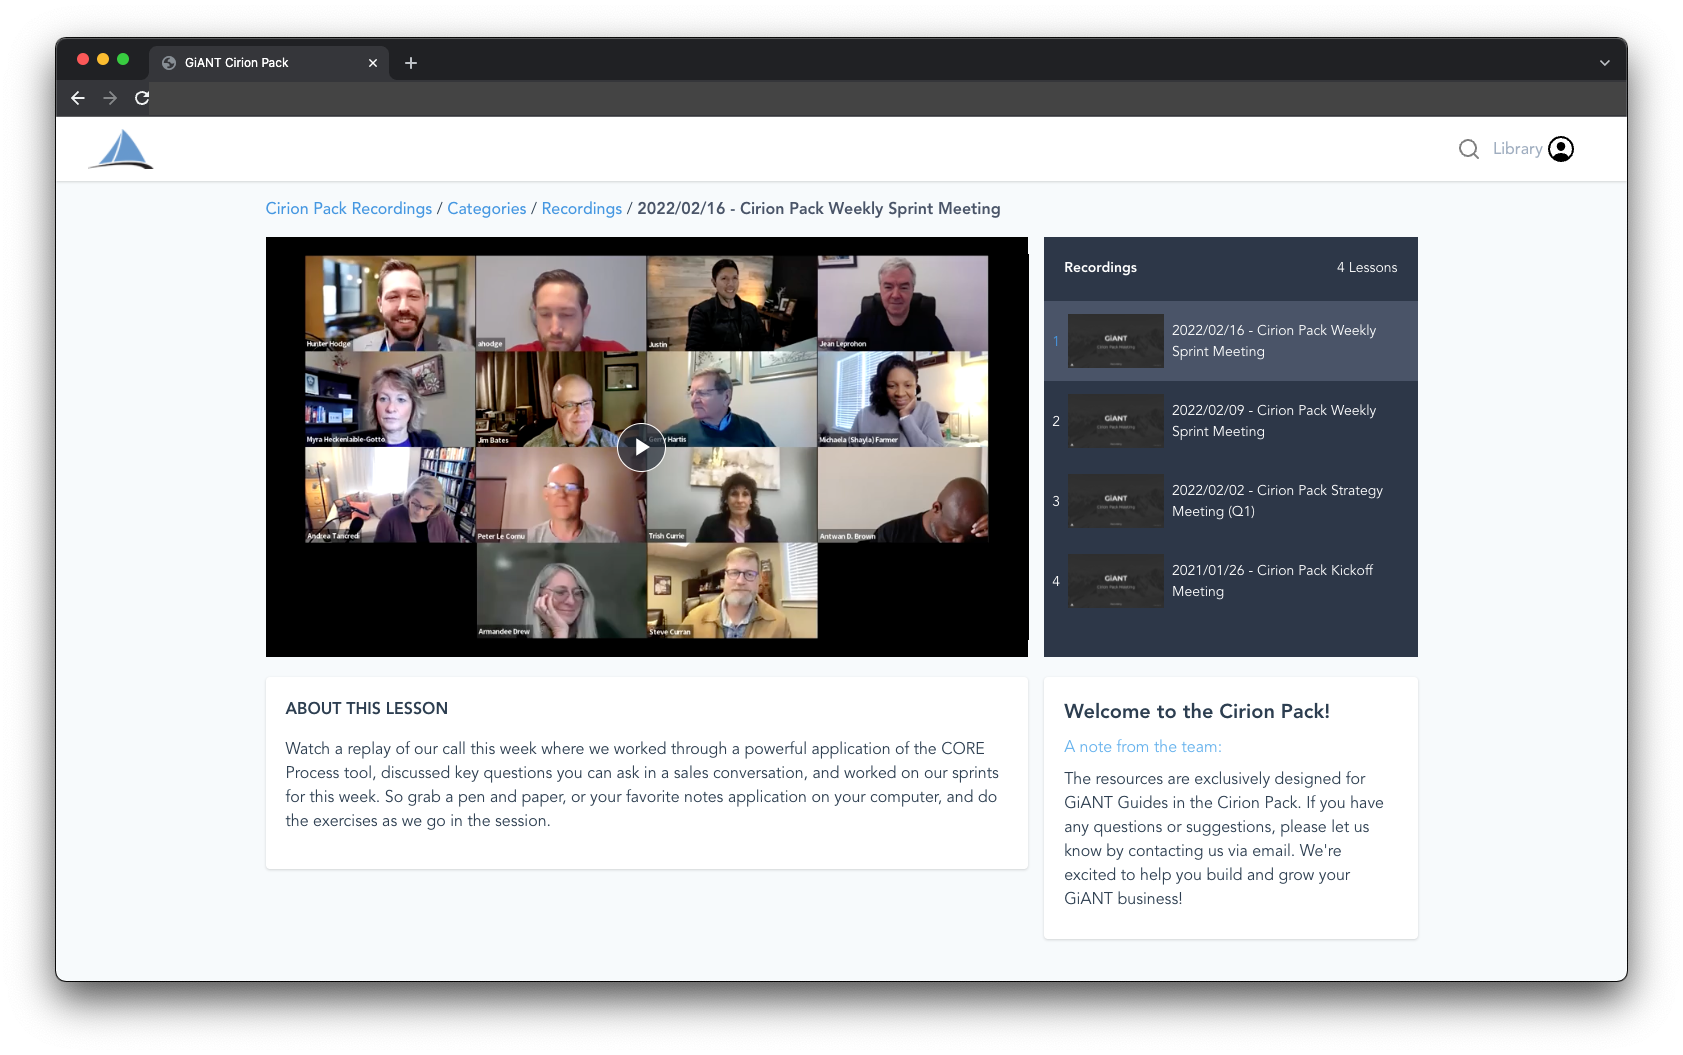Open the user account profile icon
The width and height of the screenshot is (1683, 1055).
(x=1561, y=149)
